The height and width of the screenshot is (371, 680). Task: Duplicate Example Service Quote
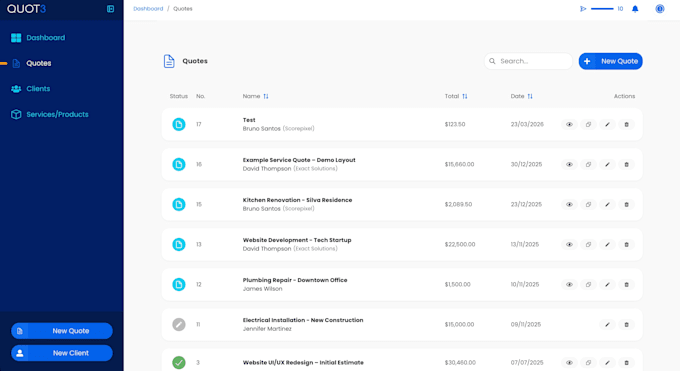(x=588, y=164)
